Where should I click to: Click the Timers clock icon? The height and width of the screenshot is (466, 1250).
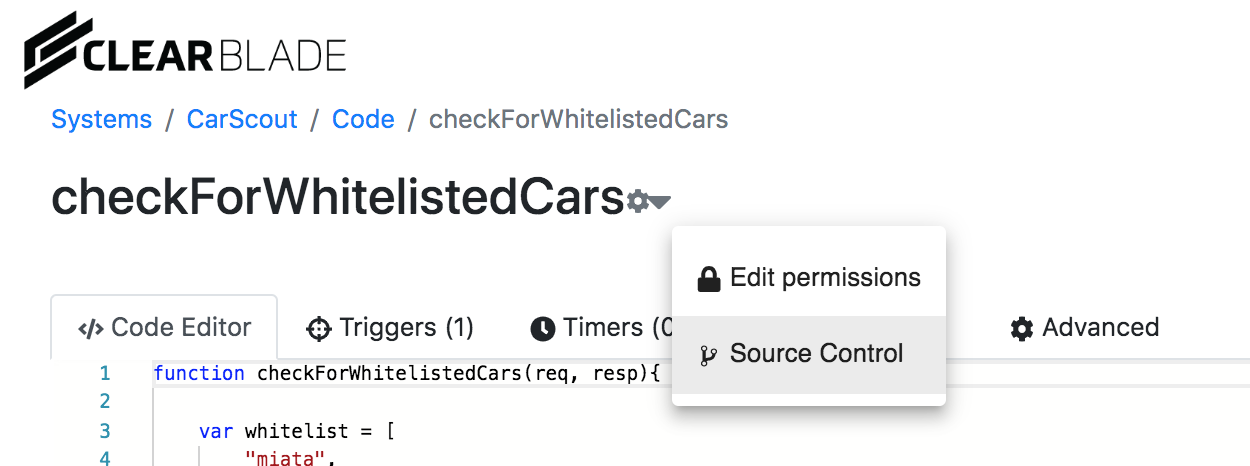[x=542, y=328]
